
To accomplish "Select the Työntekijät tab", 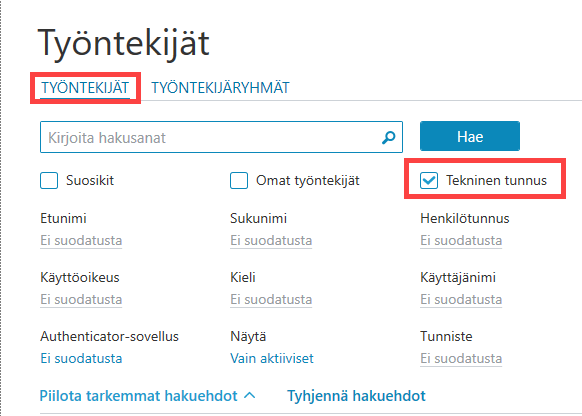I will [85, 88].
